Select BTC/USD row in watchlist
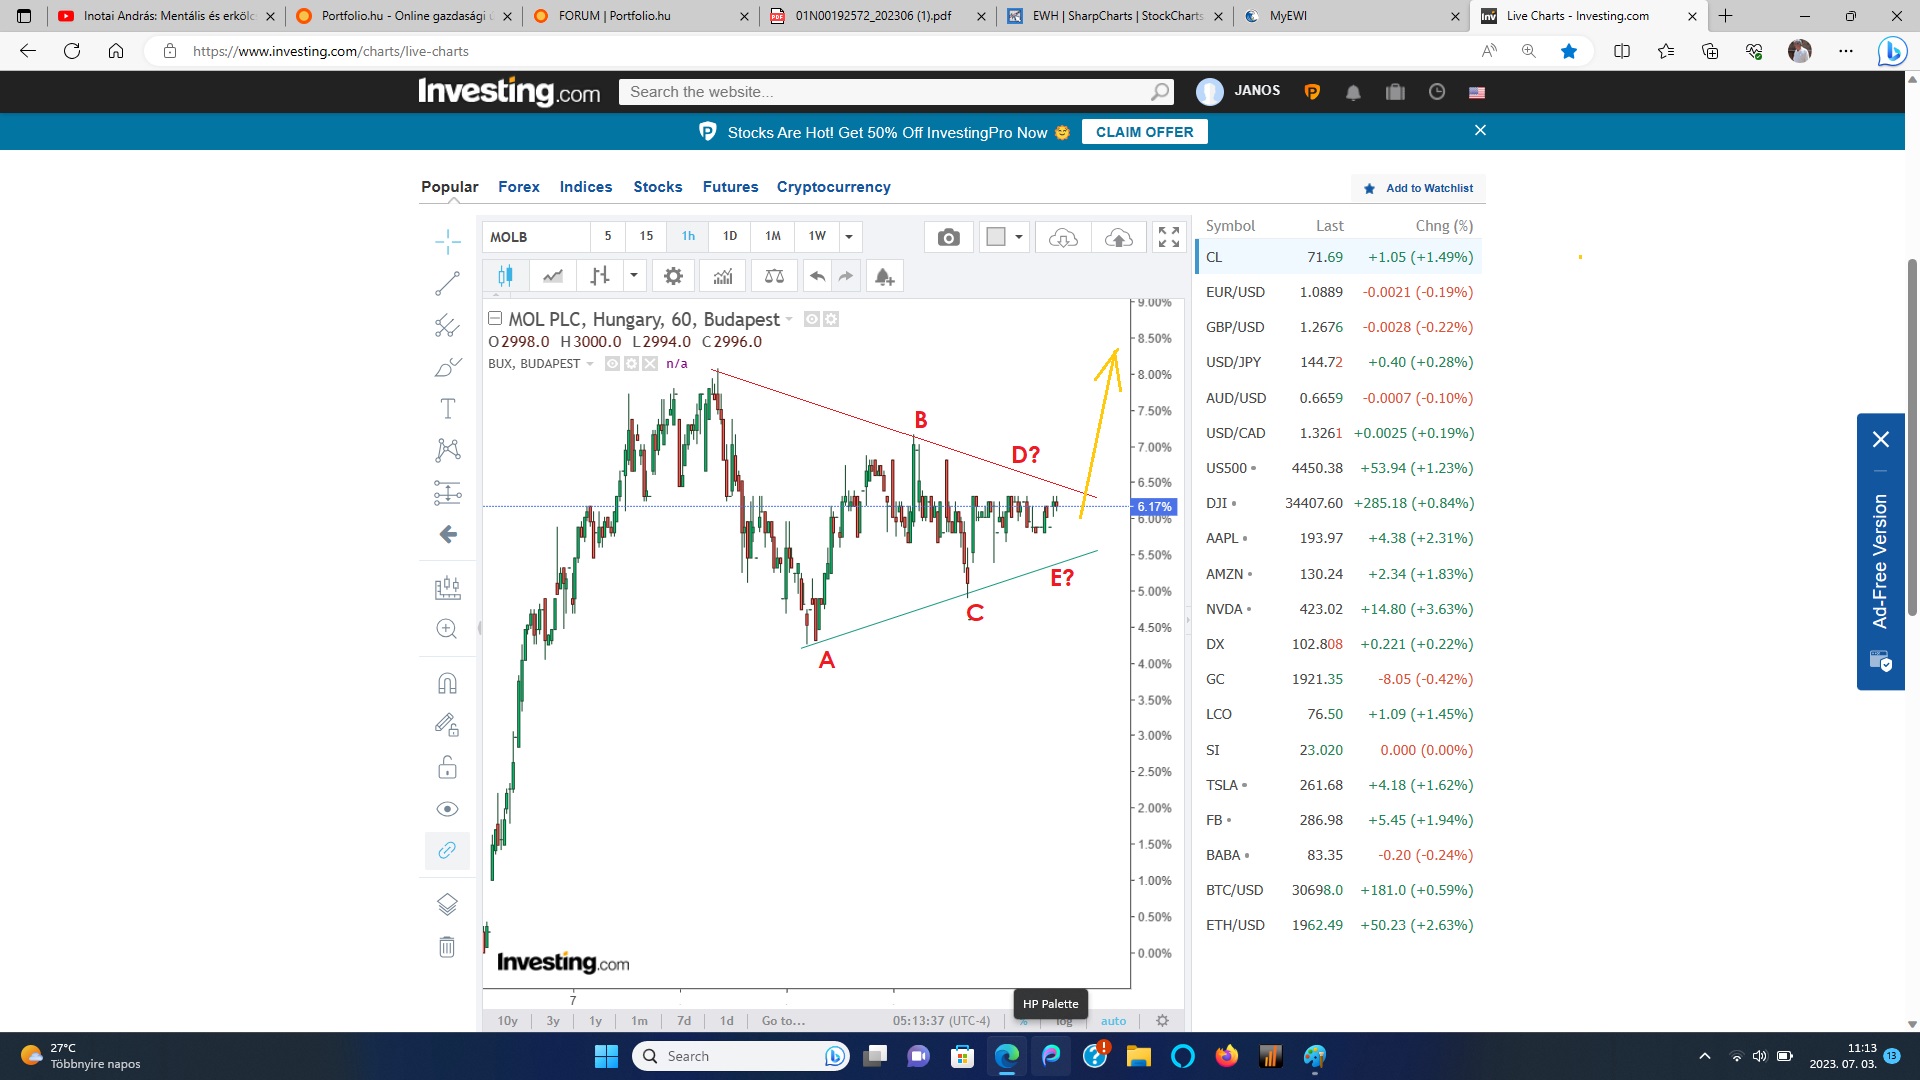1920x1080 pixels. point(1338,890)
